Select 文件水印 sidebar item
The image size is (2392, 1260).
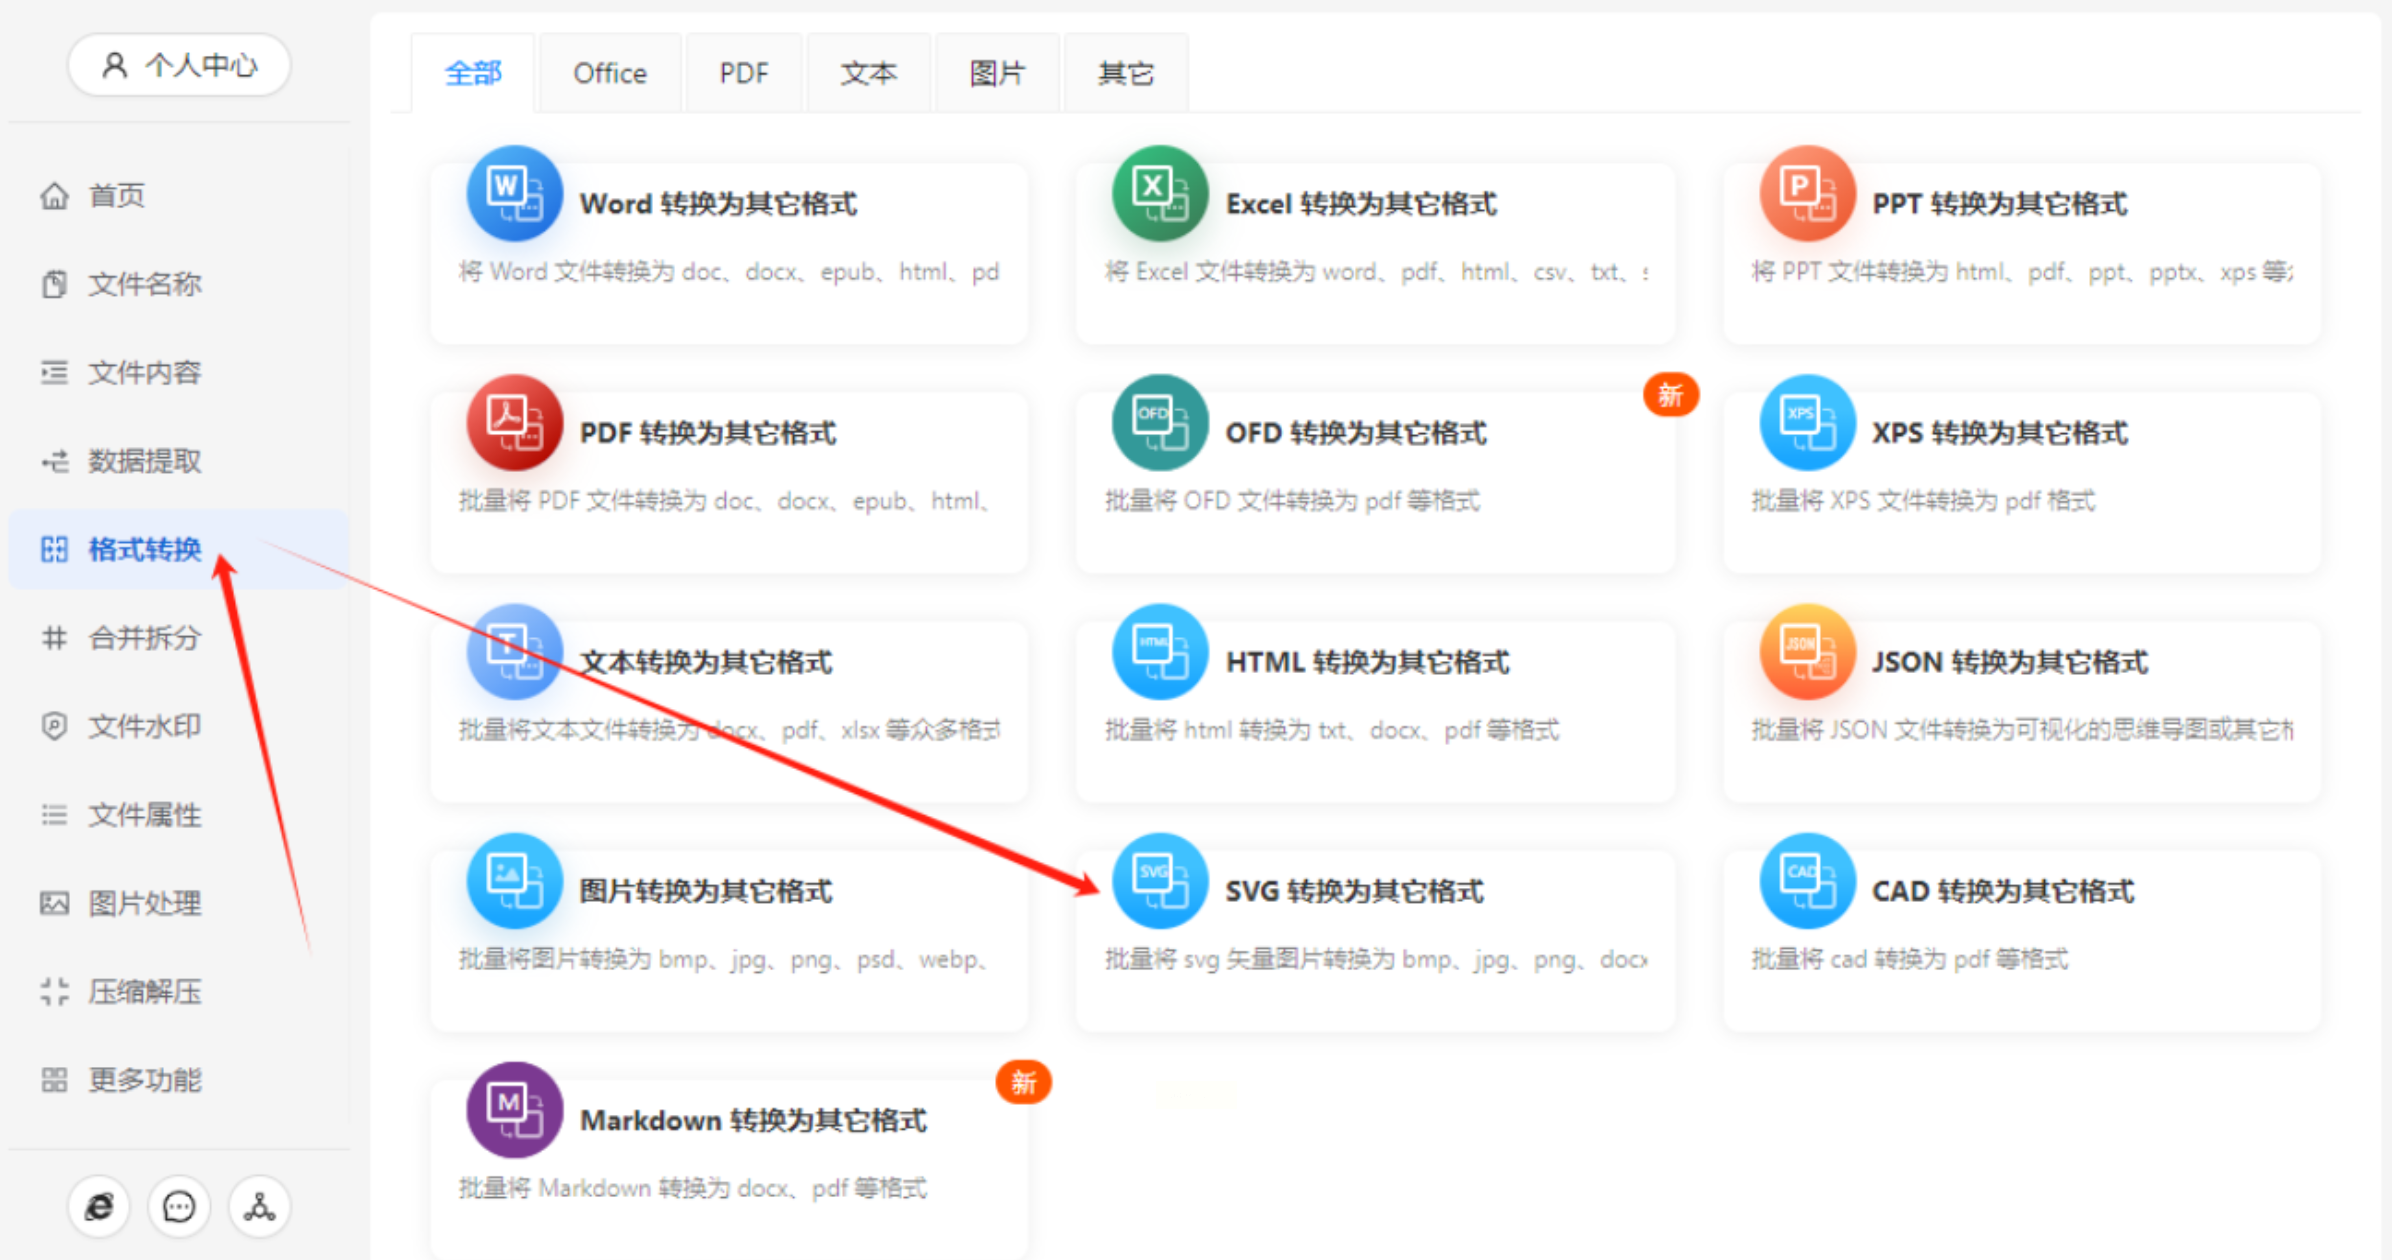(x=144, y=726)
